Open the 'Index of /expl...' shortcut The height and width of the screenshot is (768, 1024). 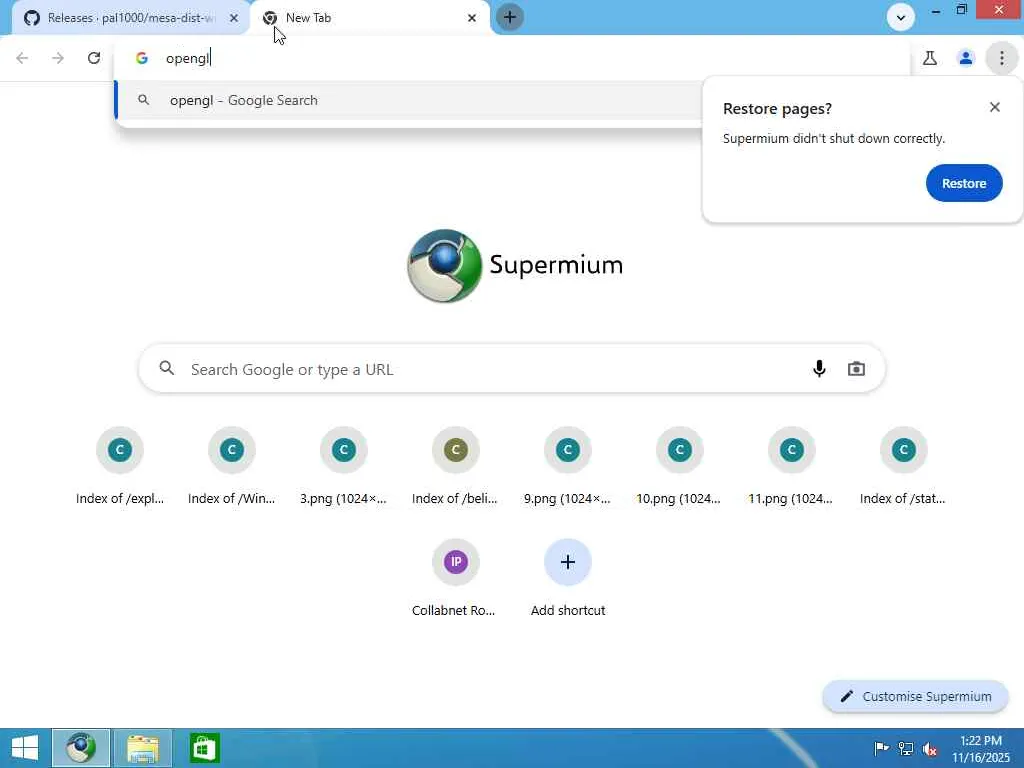point(120,465)
